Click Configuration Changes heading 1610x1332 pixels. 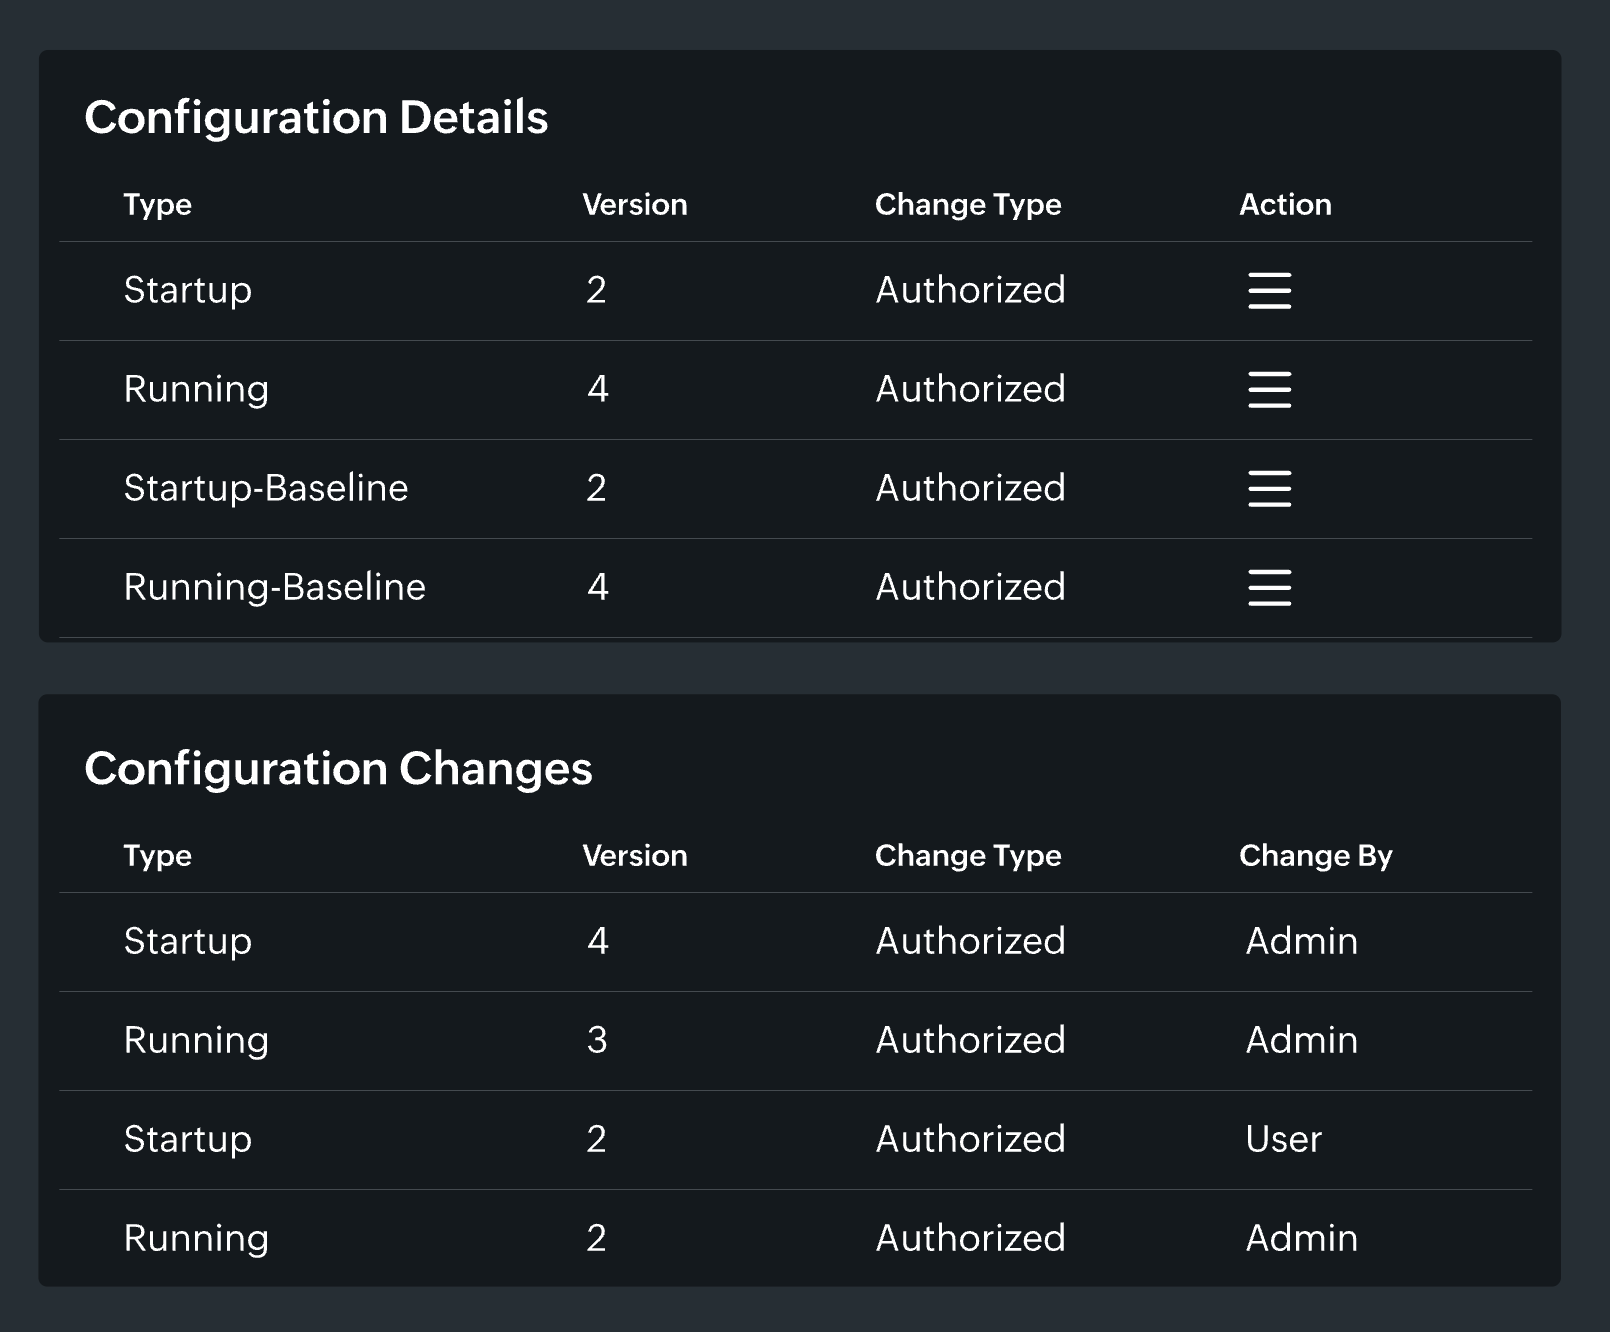(338, 769)
